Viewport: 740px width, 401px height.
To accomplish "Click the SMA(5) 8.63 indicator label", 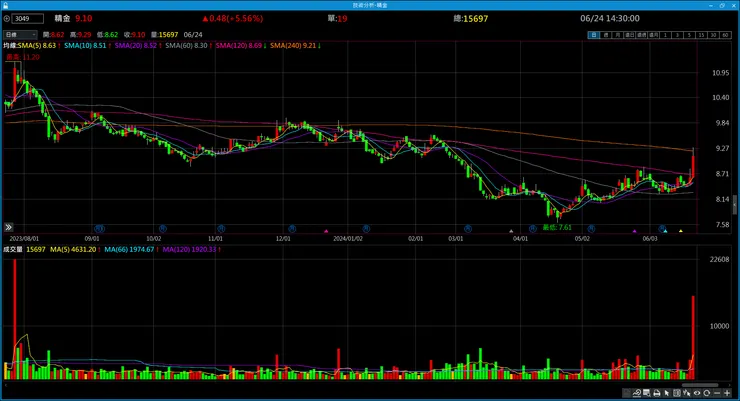I will [x=39, y=46].
